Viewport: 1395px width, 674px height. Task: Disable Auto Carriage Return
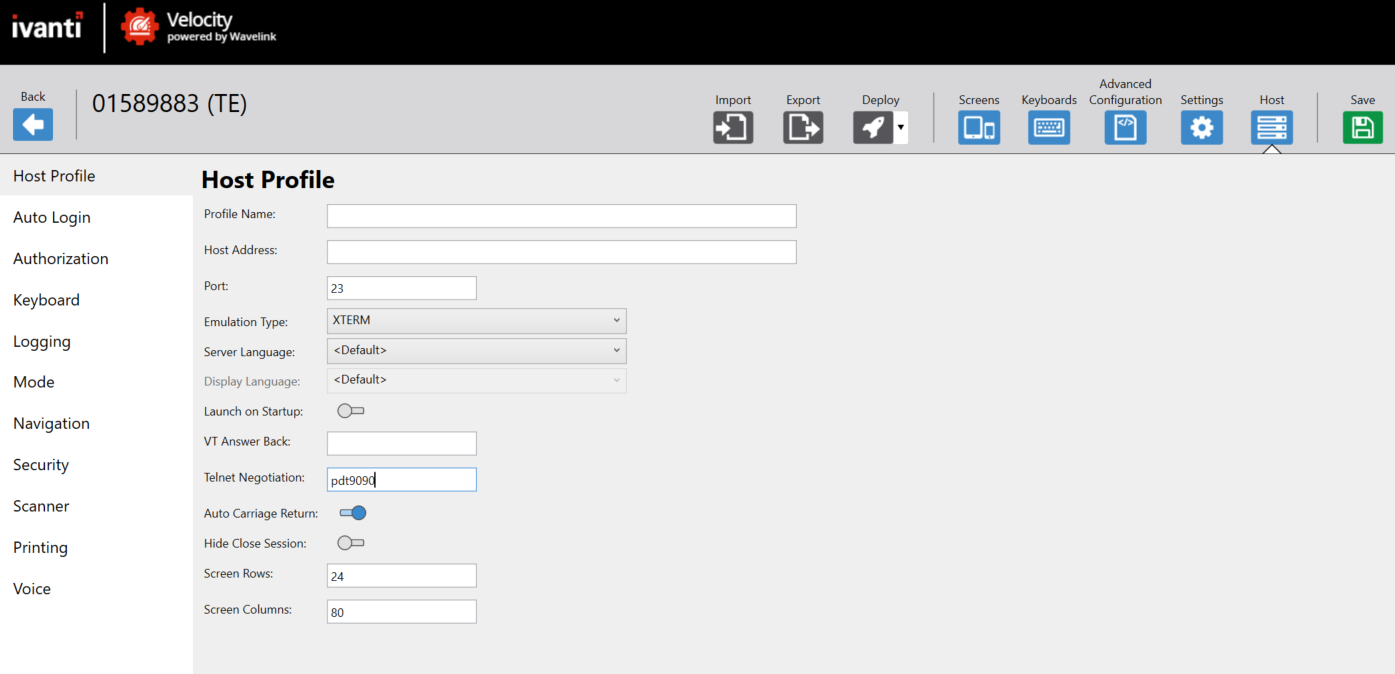pyautogui.click(x=353, y=512)
